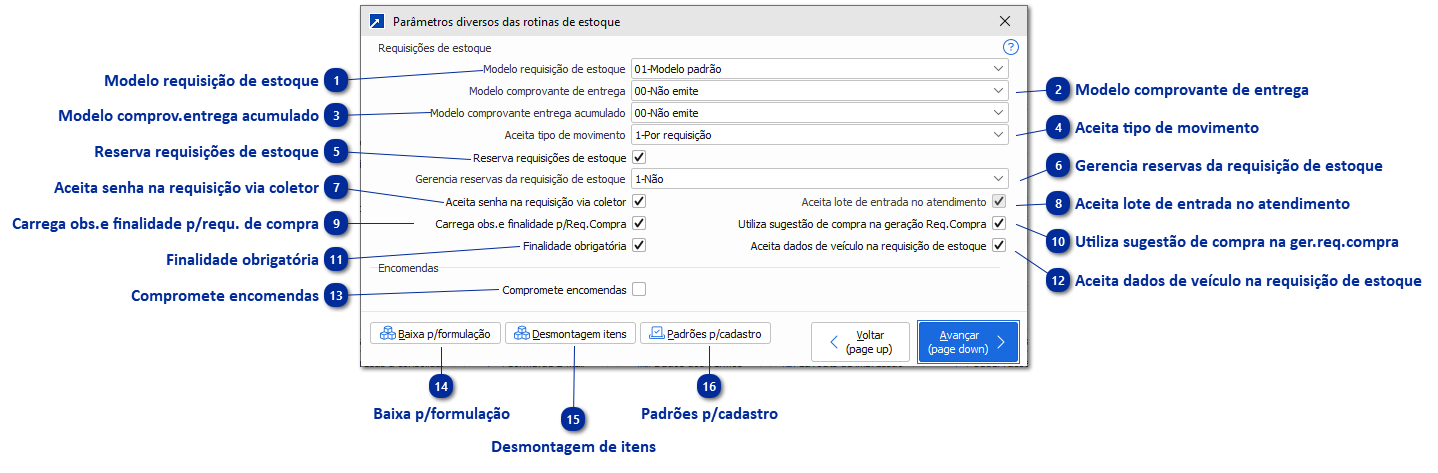
Task: Enable the Compromete encomendas checkbox
Action: (639, 290)
